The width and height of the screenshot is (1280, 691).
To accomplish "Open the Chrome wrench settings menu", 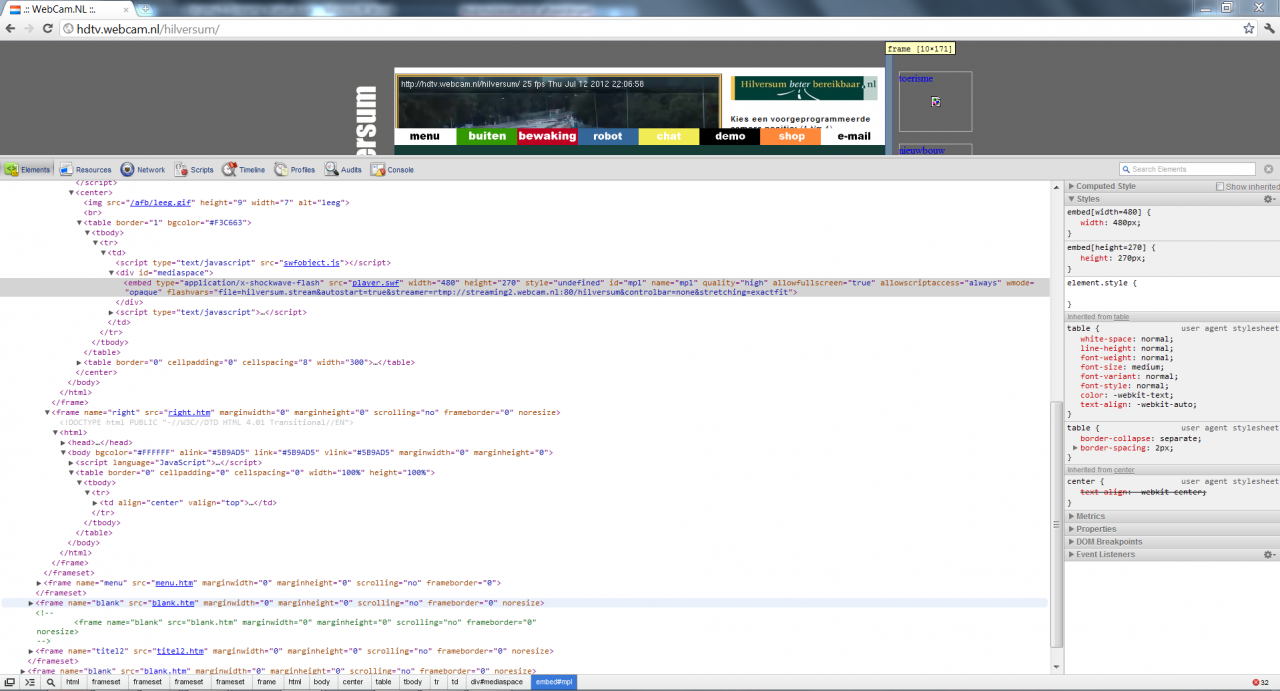I will click(x=1269, y=29).
